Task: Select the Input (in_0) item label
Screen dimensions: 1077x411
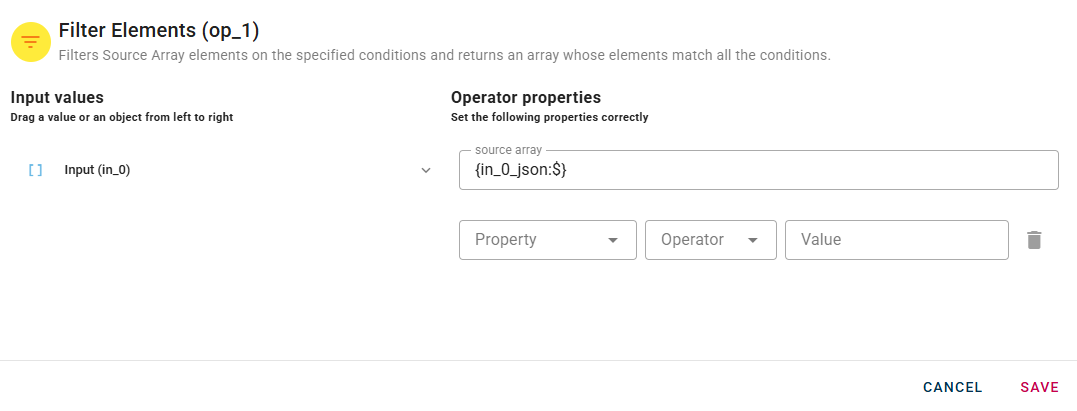Action: 97,170
